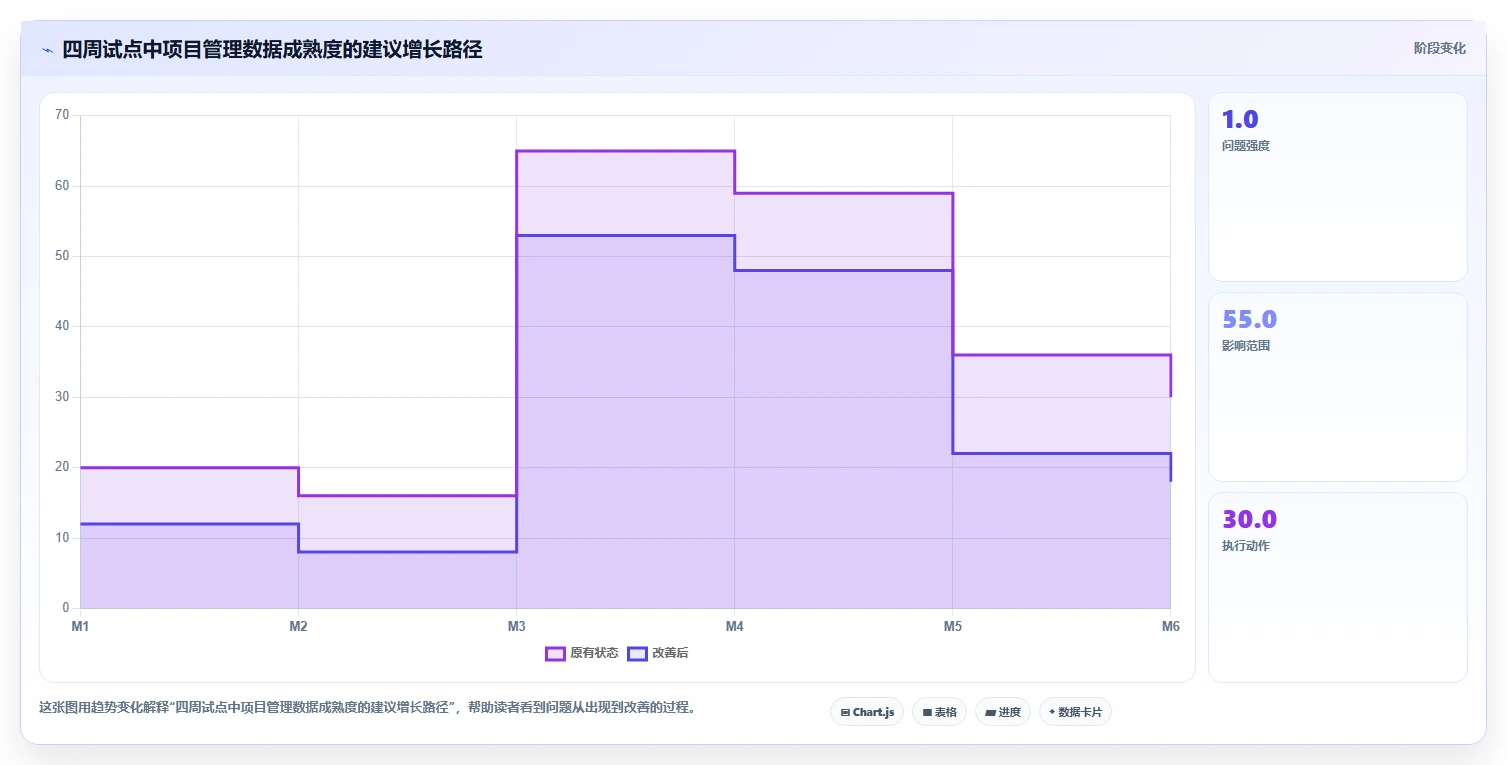Select the 数据卡片 tag

[x=1075, y=712]
